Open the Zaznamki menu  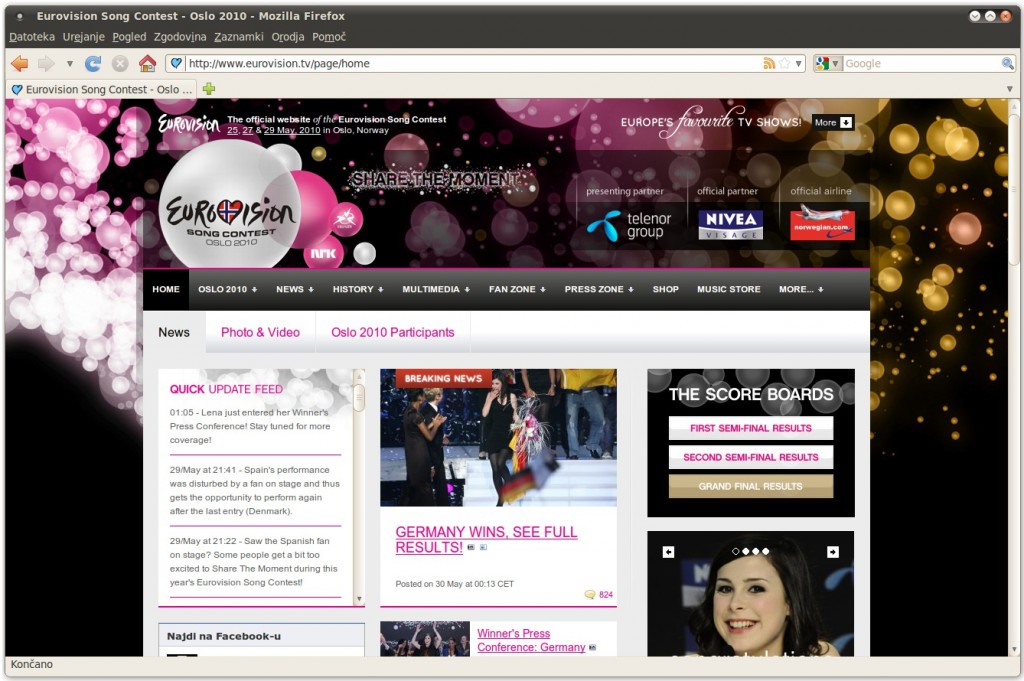click(x=239, y=37)
